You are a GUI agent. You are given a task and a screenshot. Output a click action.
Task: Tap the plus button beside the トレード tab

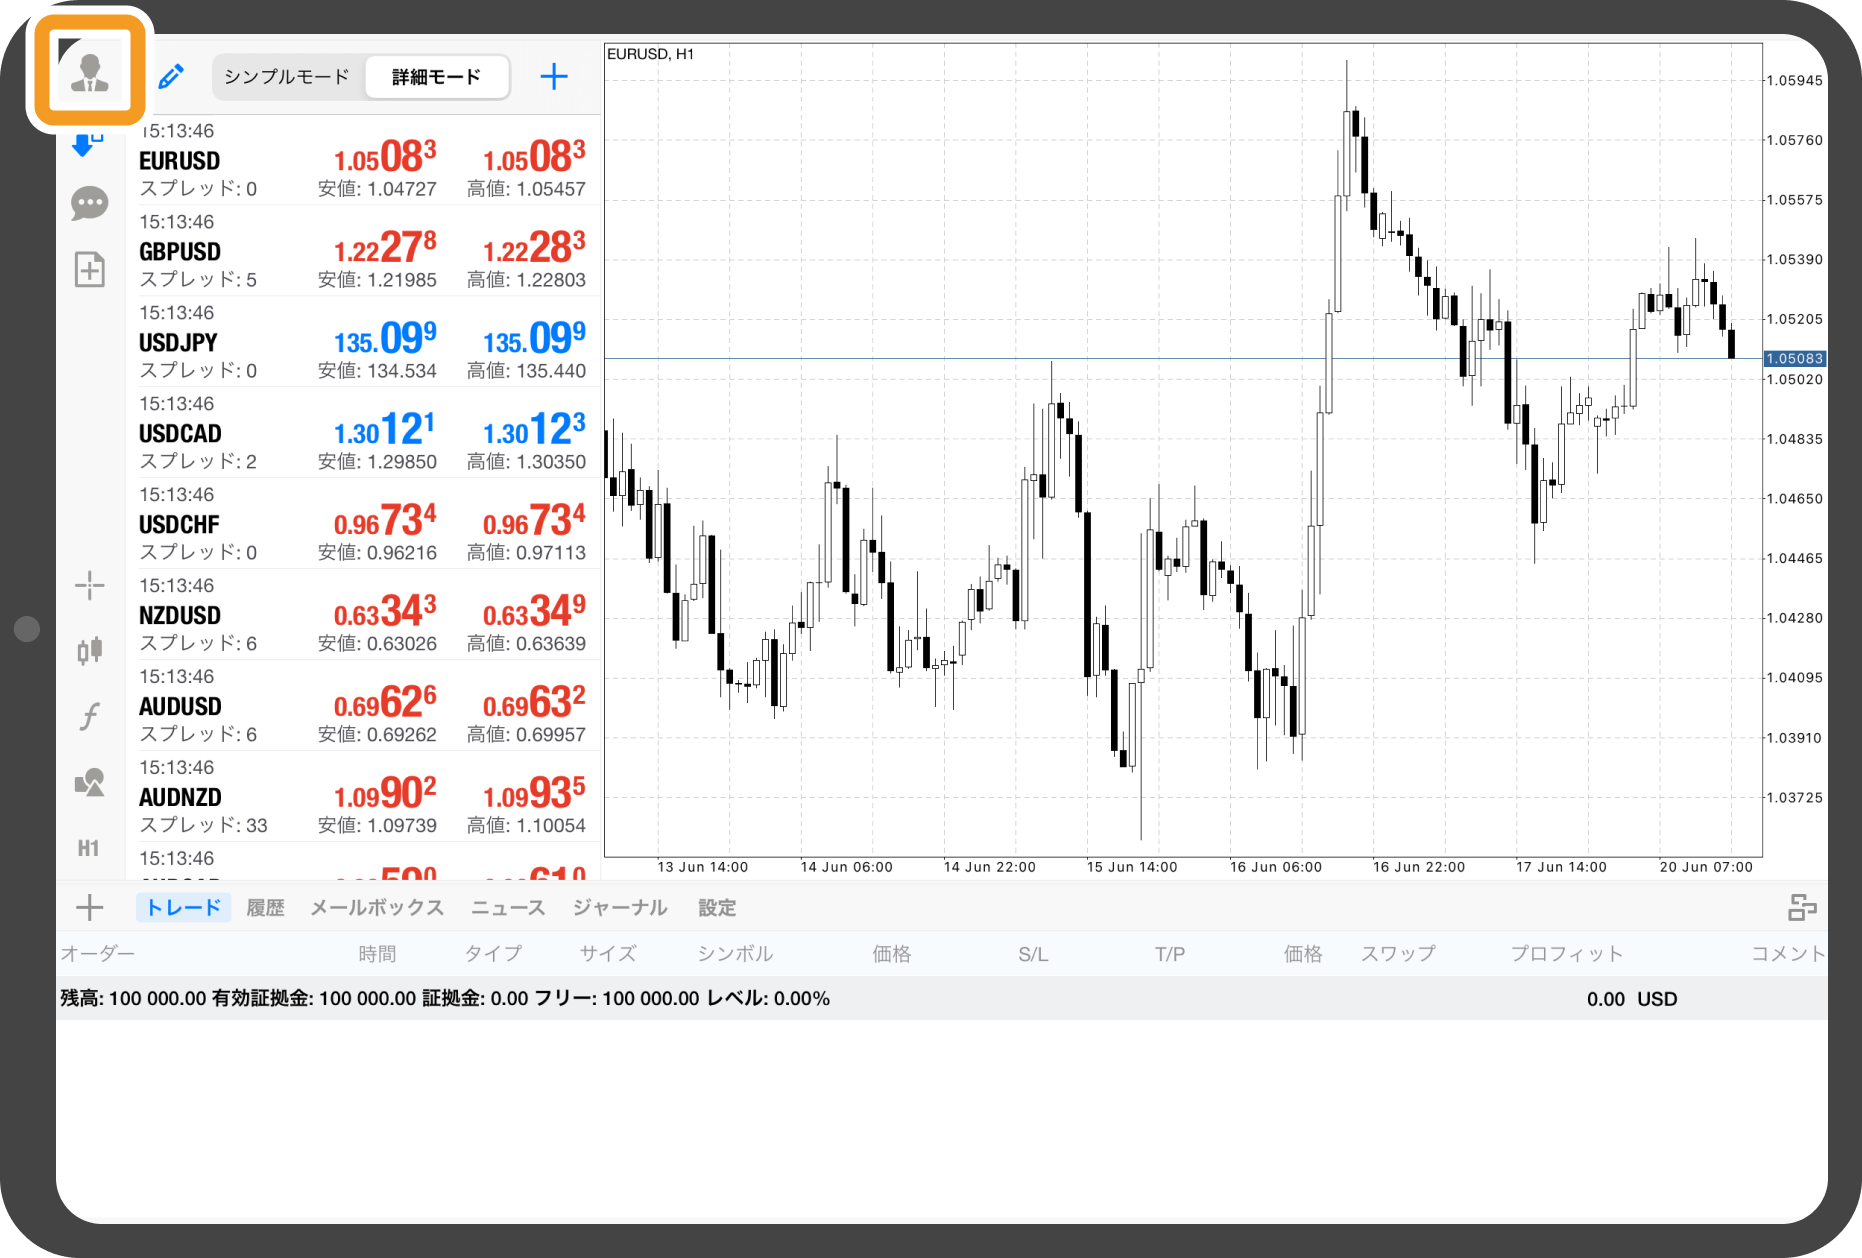pos(90,908)
